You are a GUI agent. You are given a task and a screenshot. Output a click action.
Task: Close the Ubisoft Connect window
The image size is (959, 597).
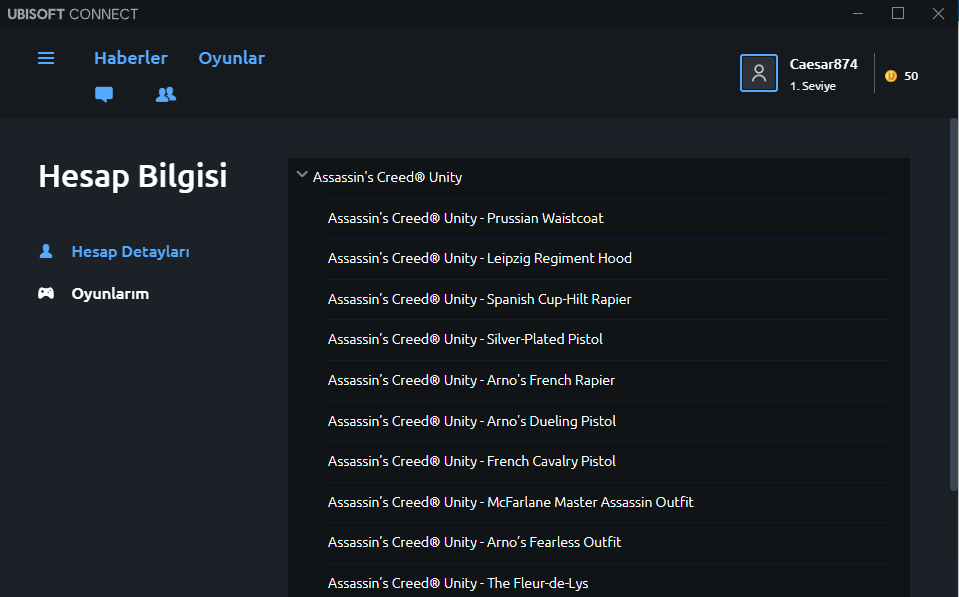[938, 13]
